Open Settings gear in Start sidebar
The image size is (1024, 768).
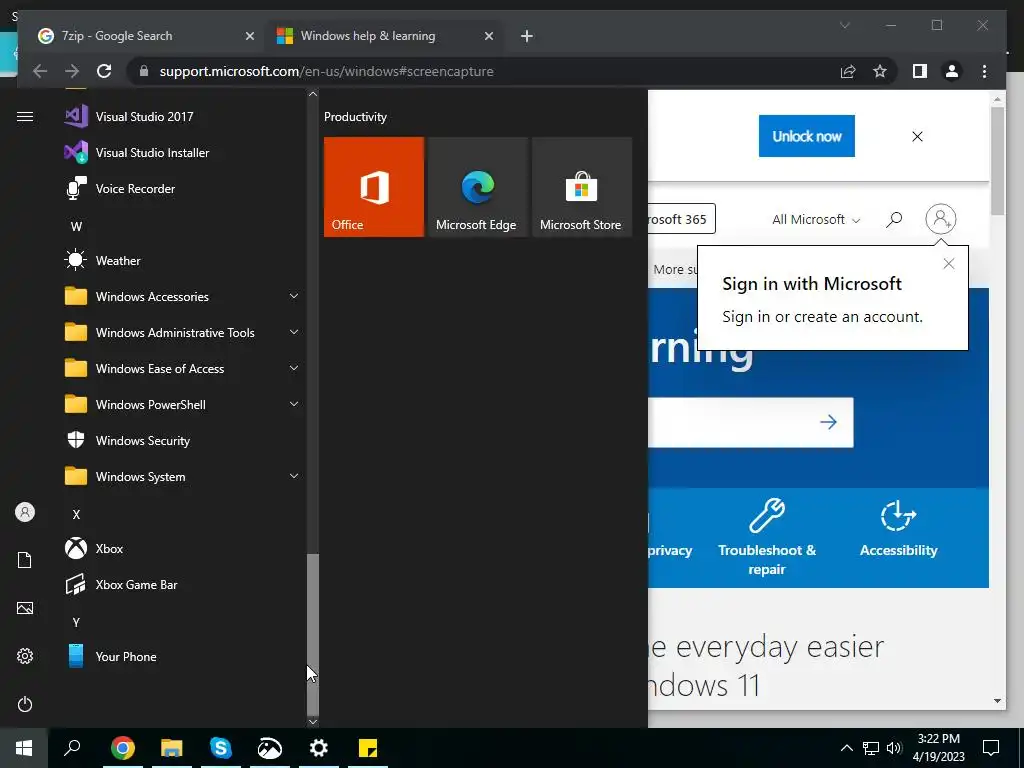25,656
